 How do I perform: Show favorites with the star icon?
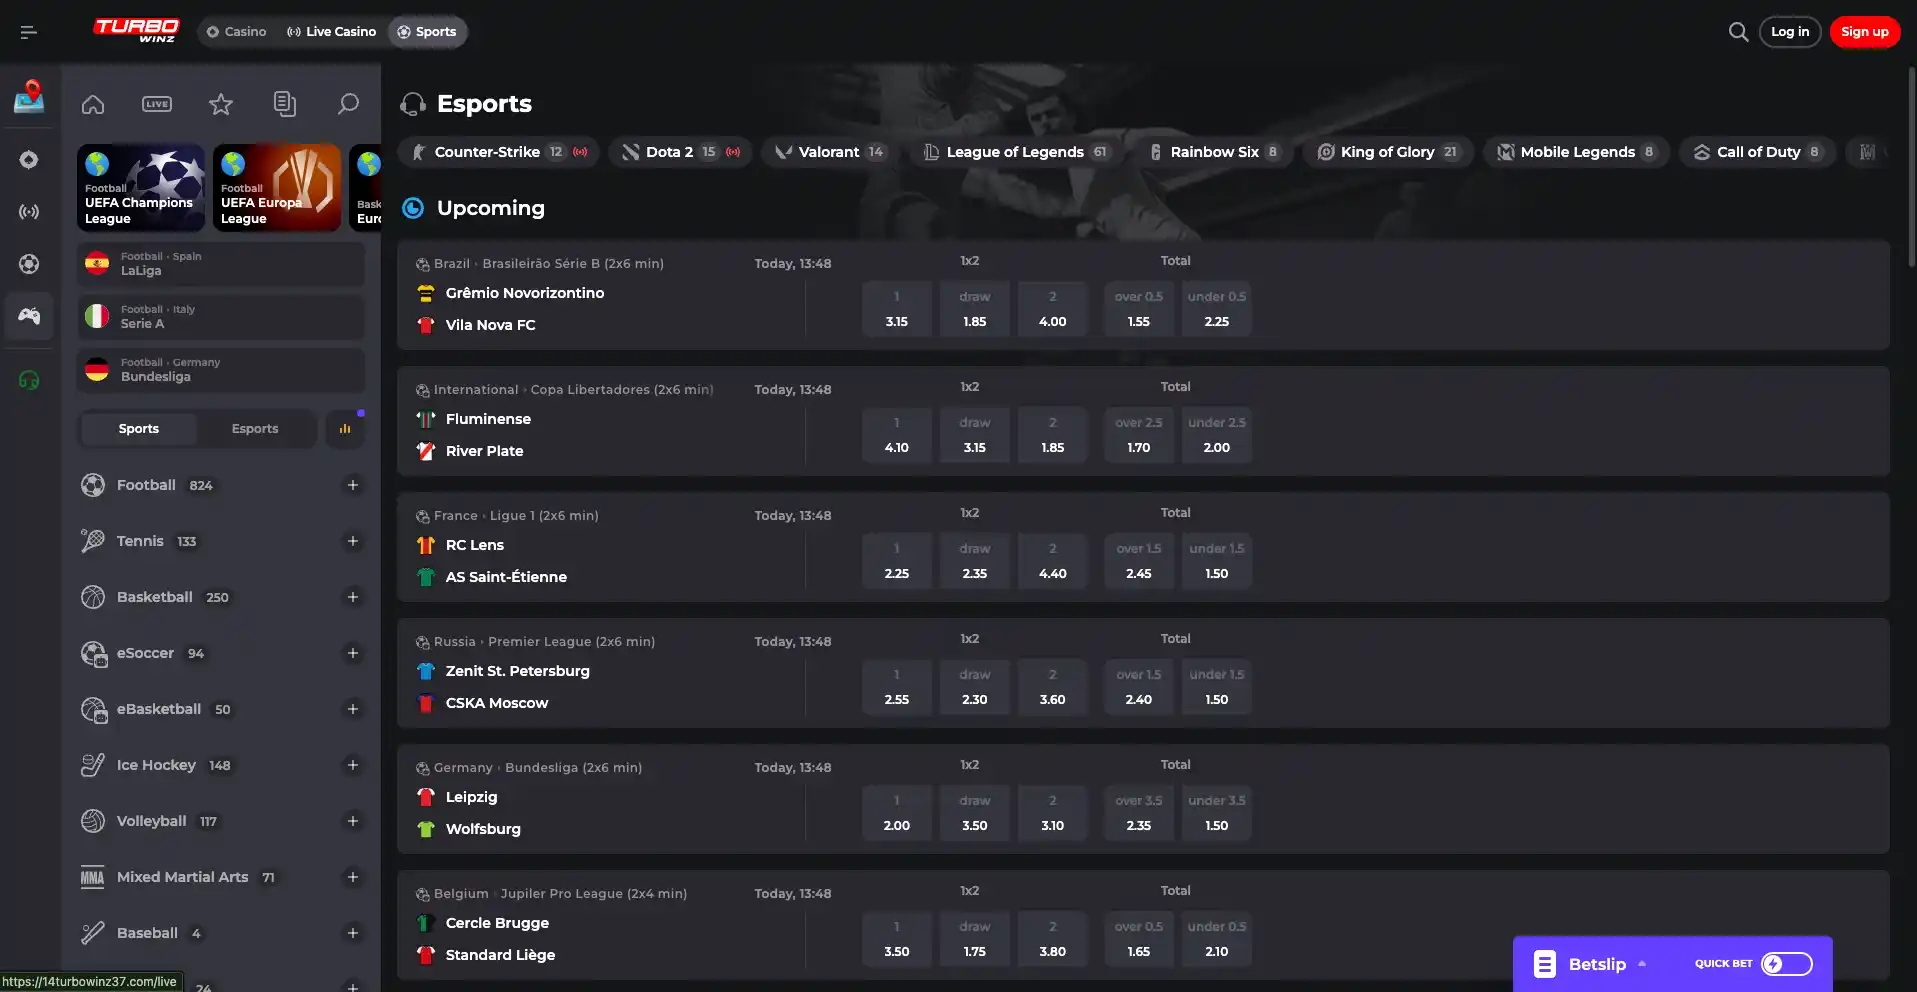221,104
